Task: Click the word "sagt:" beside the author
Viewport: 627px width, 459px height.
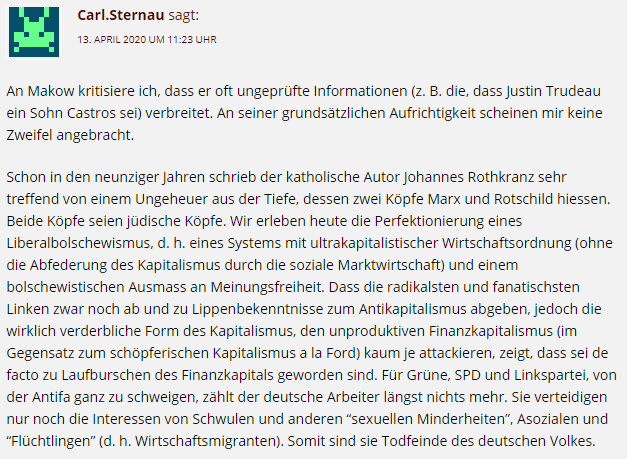Action: coord(185,16)
